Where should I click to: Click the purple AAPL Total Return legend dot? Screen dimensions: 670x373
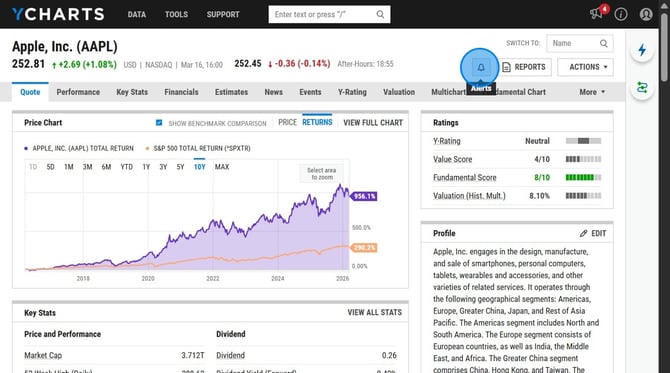[x=26, y=148]
